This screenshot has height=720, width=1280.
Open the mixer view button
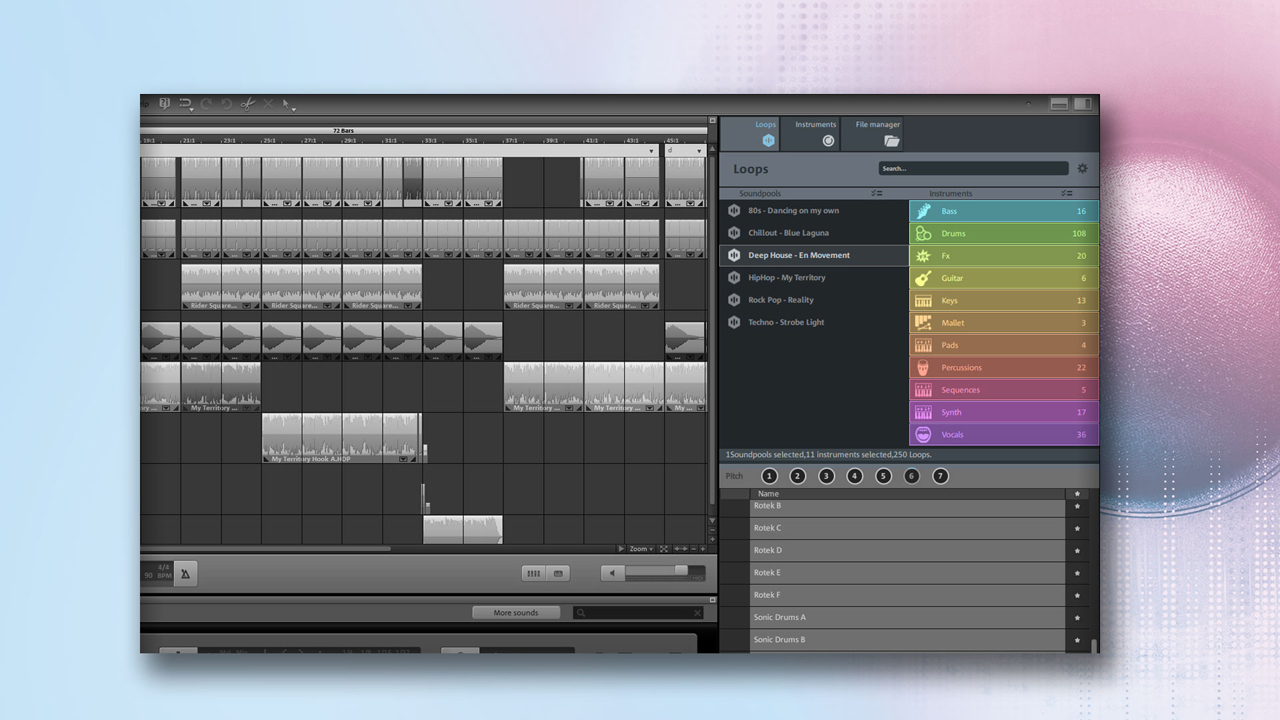coord(533,573)
